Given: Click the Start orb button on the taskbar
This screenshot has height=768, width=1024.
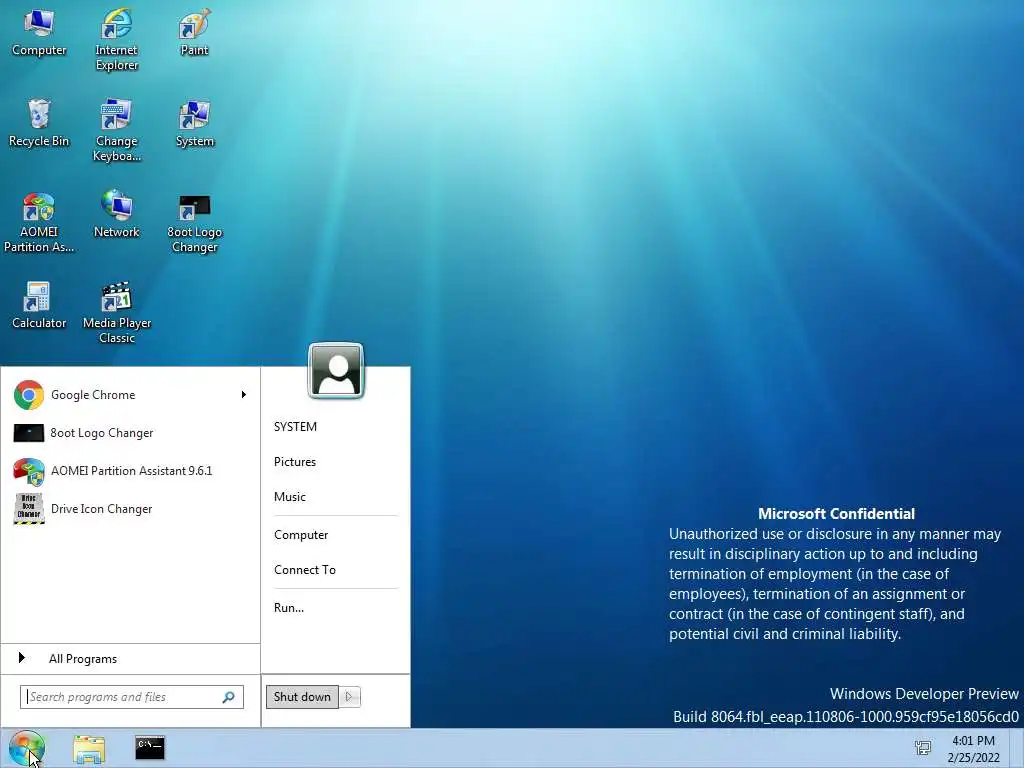Looking at the screenshot, I should click(27, 748).
